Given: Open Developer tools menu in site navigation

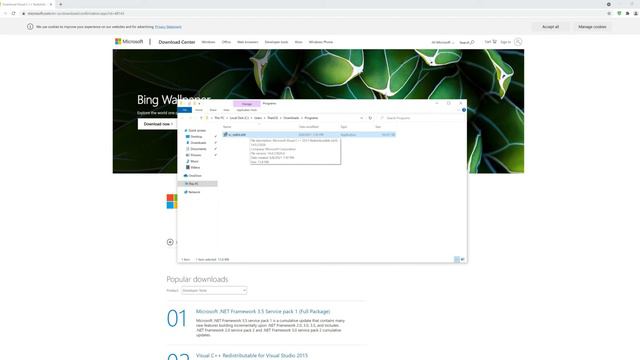Looking at the screenshot, I should (x=276, y=42).
